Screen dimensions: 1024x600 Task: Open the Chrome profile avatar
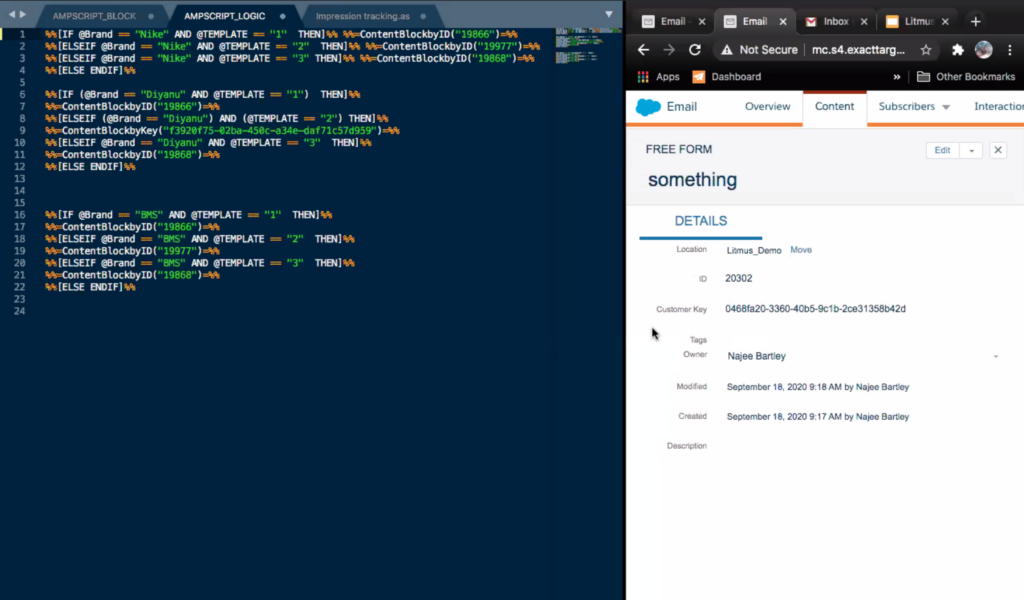983,49
